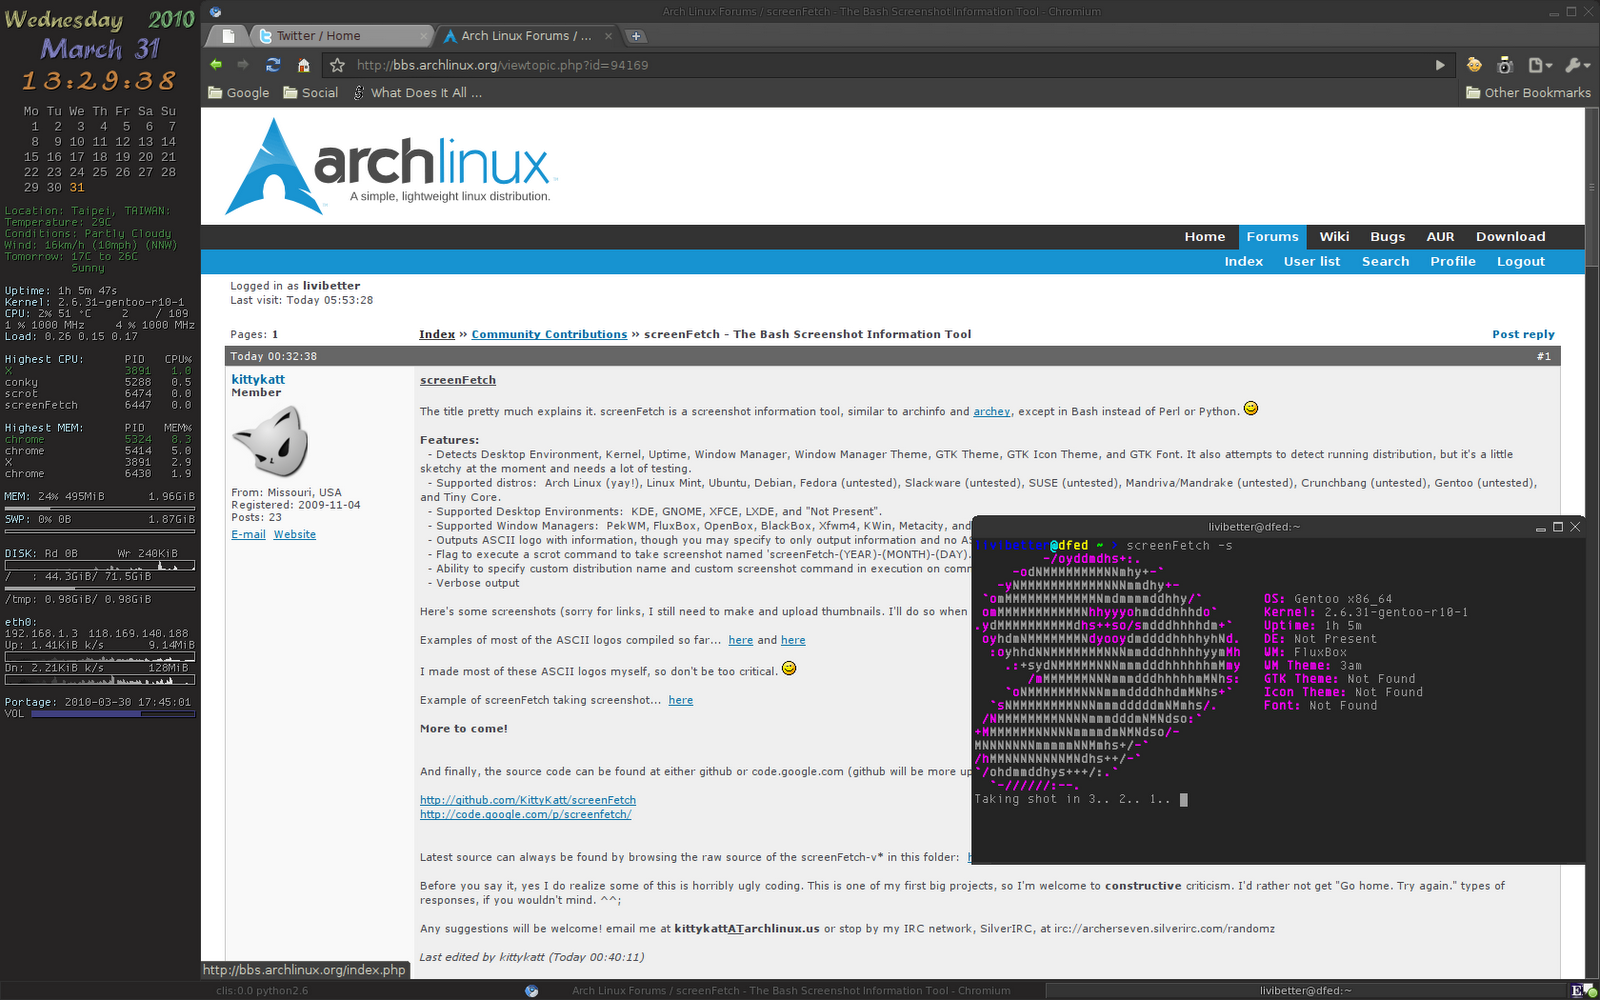The height and width of the screenshot is (1000, 1600).
Task: Click the terminal cursor prompt line
Action: [1080, 799]
